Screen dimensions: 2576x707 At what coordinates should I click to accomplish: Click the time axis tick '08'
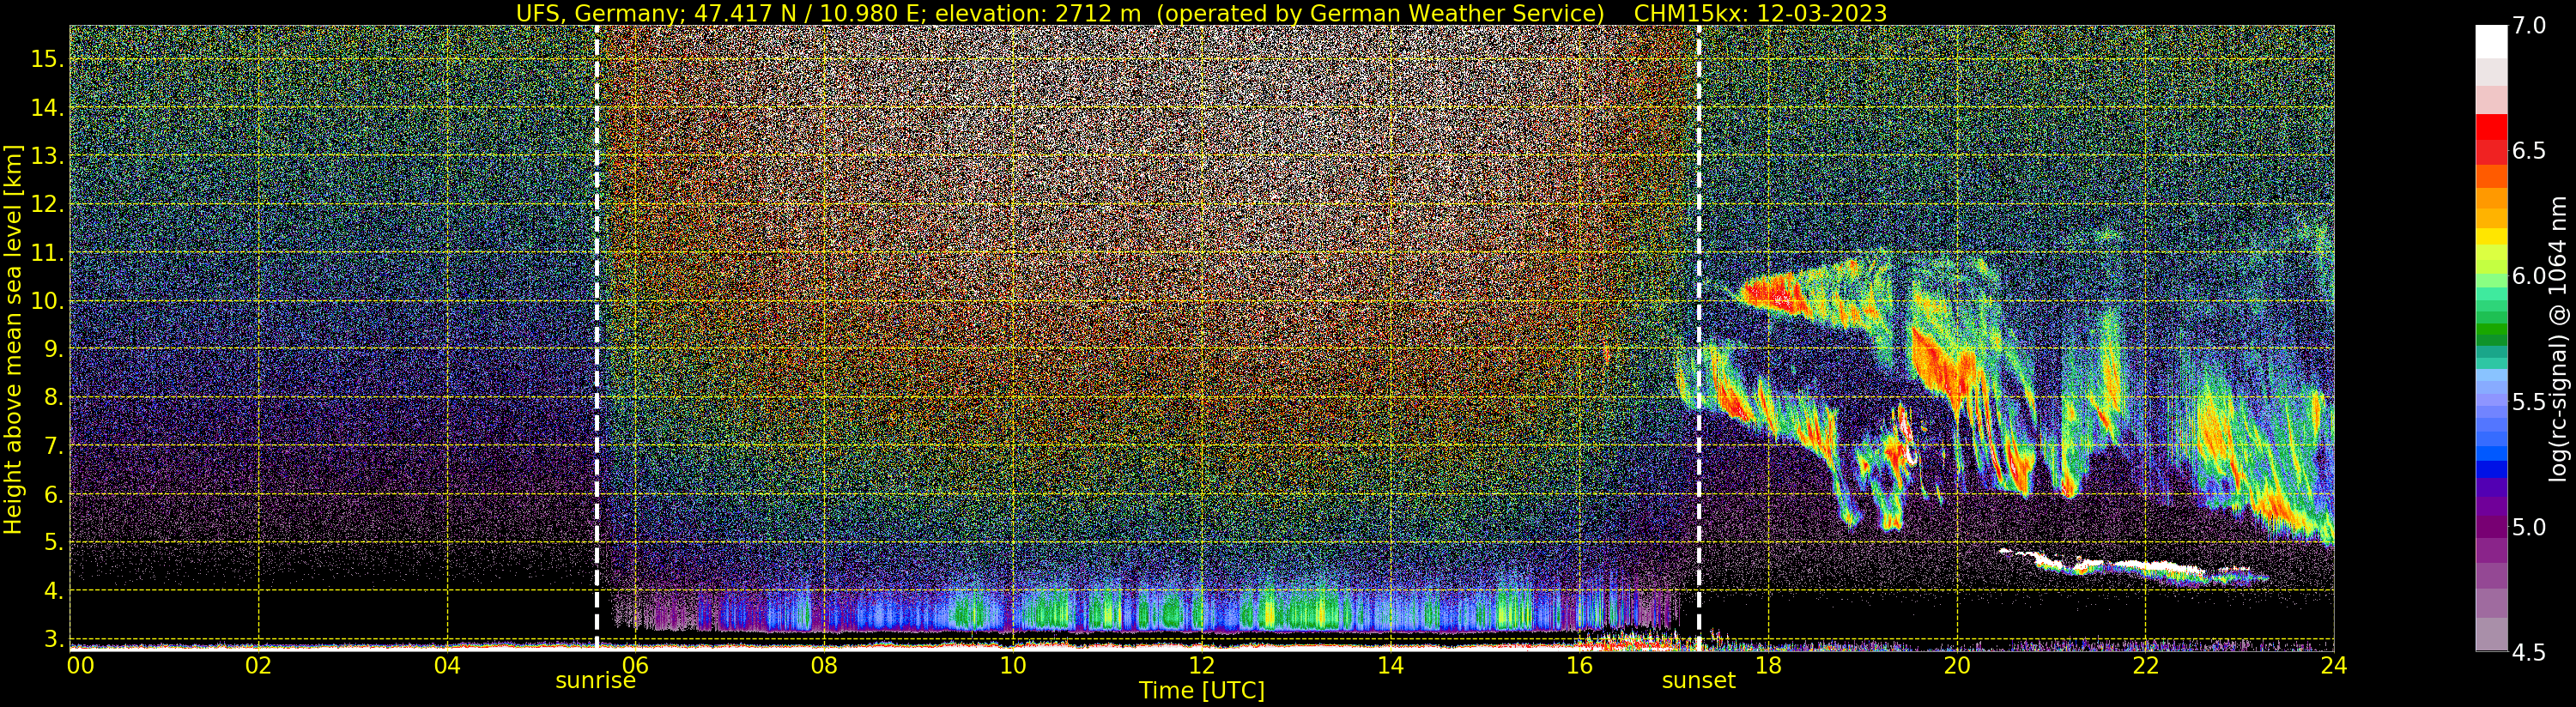coord(824,666)
